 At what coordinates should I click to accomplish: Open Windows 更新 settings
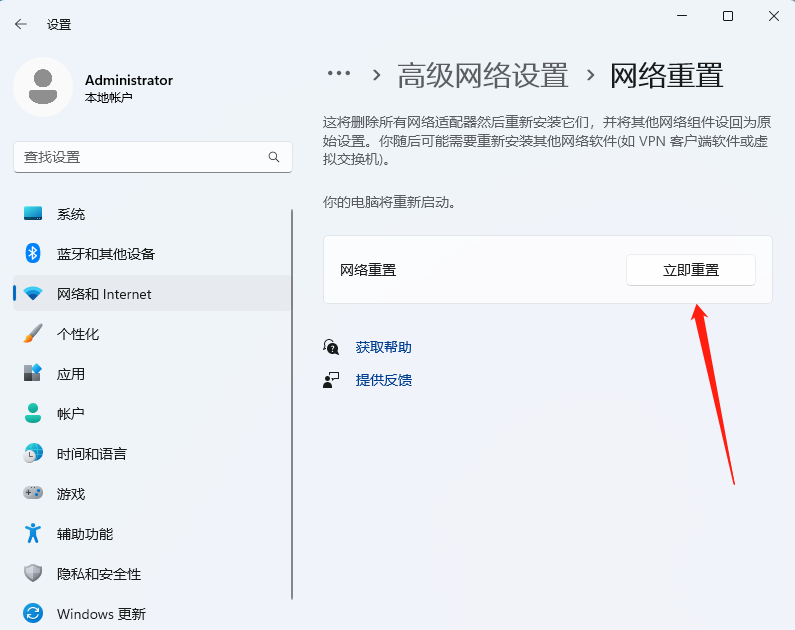pos(152,614)
